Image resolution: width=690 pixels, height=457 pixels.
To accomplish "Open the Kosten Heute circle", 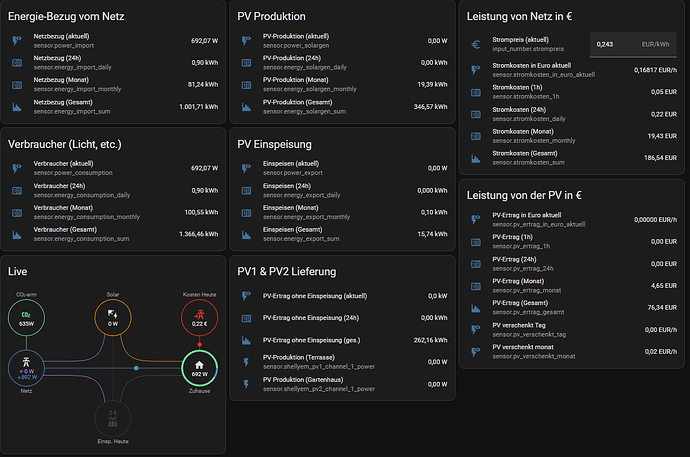I will pos(199,318).
